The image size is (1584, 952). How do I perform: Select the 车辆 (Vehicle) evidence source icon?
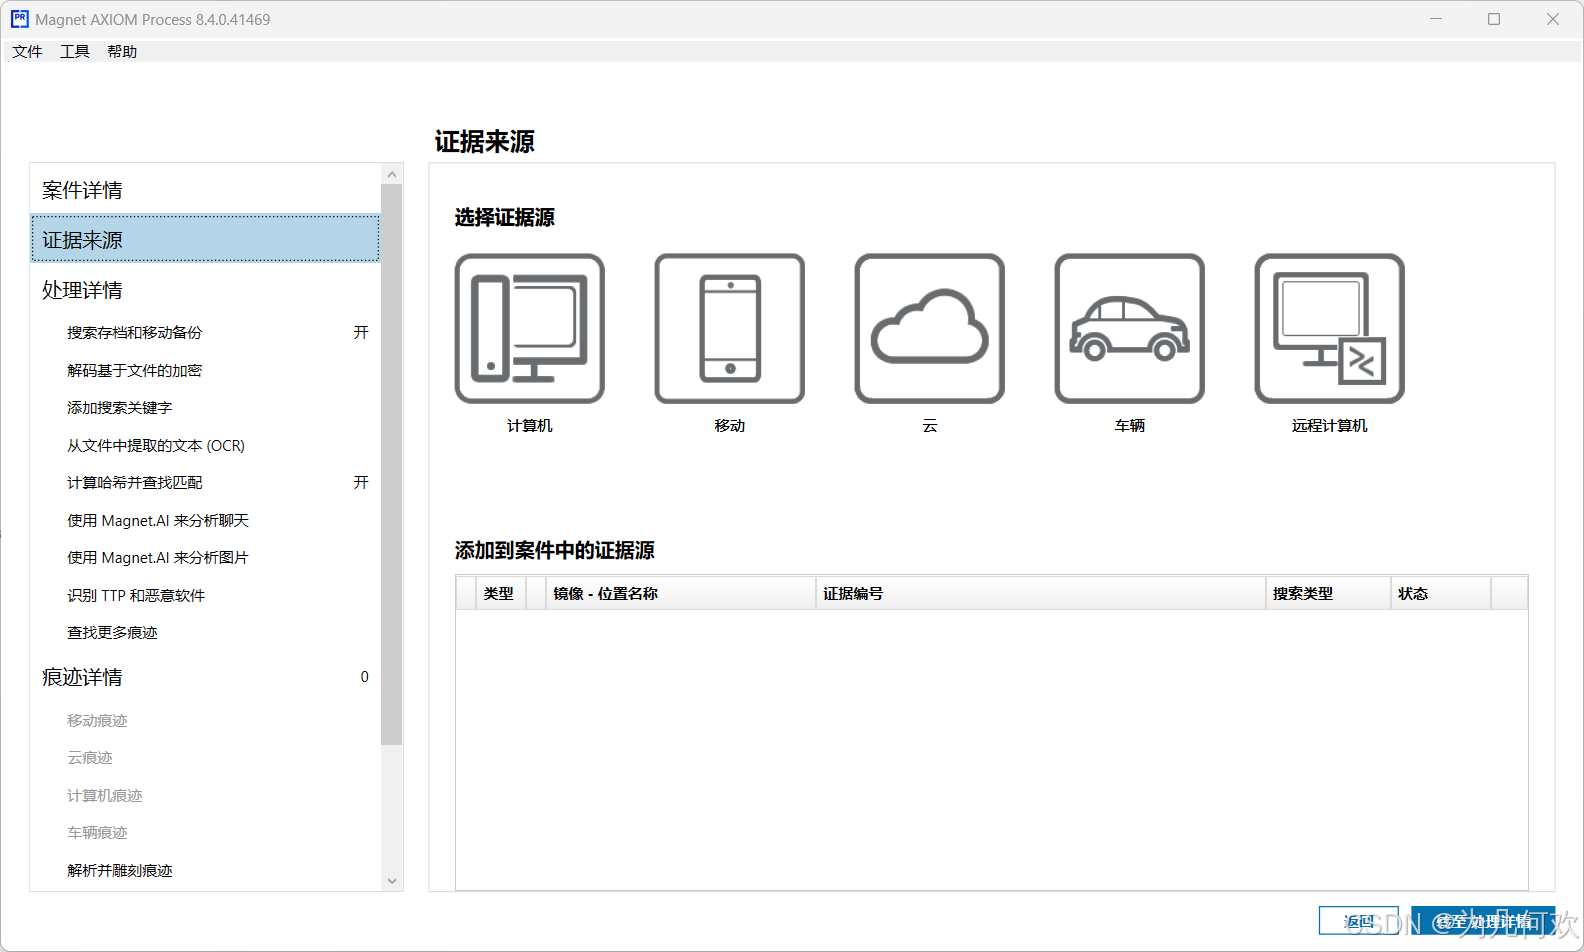pos(1129,328)
